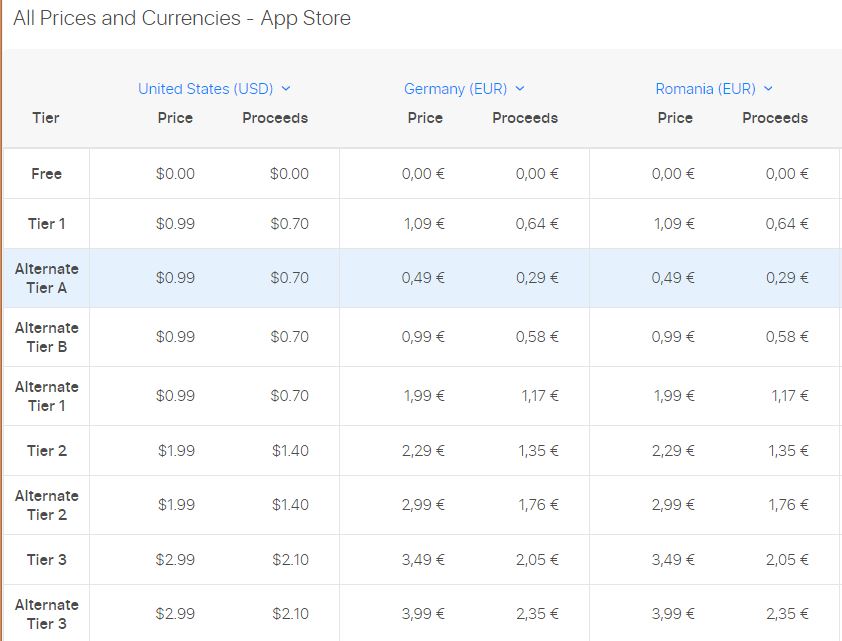This screenshot has width=842, height=641.
Task: Select the Tier 3 row label
Action: pos(47,560)
